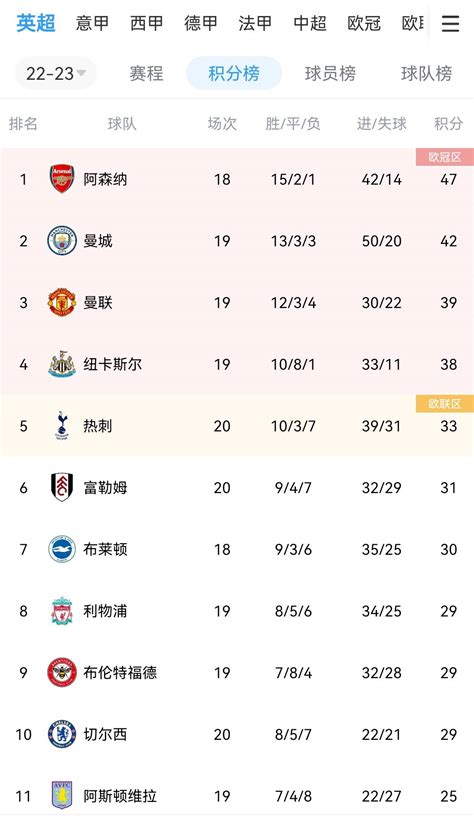Open the 西甲 league tab

pyautogui.click(x=147, y=23)
